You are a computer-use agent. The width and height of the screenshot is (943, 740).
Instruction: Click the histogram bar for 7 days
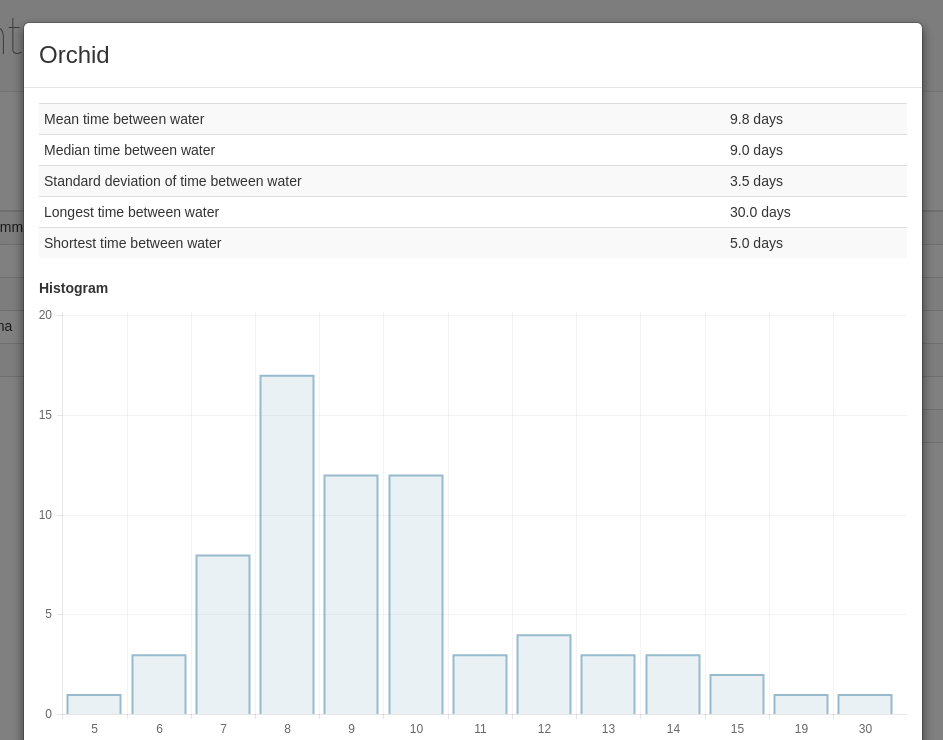pyautogui.click(x=223, y=635)
